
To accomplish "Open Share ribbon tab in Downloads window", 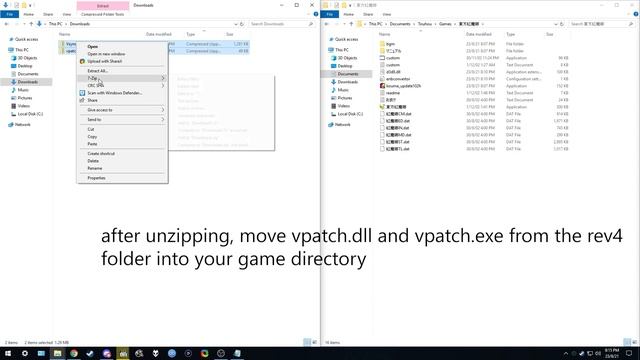I will point(48,14).
